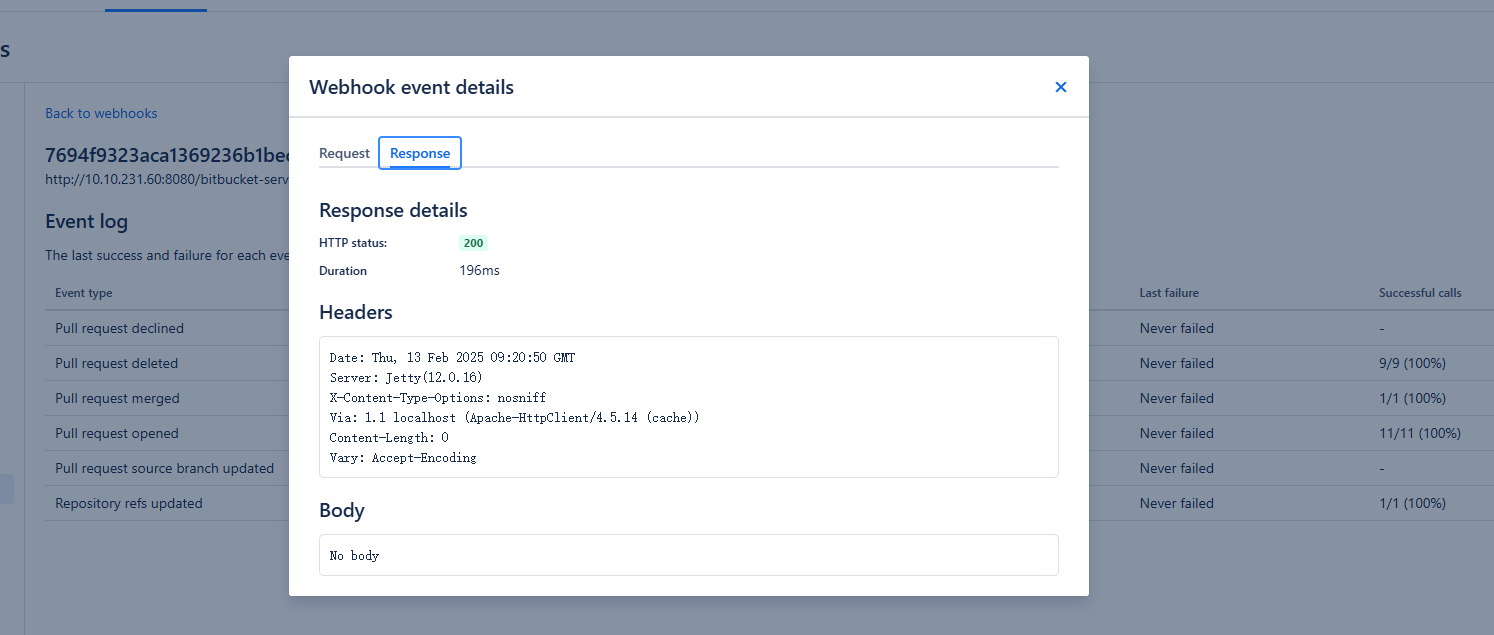Click the 11/11 (100%) successful calls value
Screen dimensions: 1494x635
pyautogui.click(x=1420, y=433)
